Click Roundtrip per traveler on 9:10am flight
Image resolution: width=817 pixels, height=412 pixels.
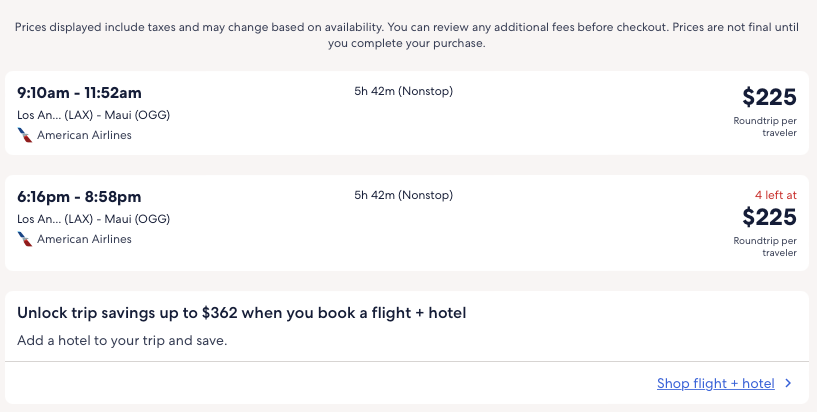tap(765, 126)
